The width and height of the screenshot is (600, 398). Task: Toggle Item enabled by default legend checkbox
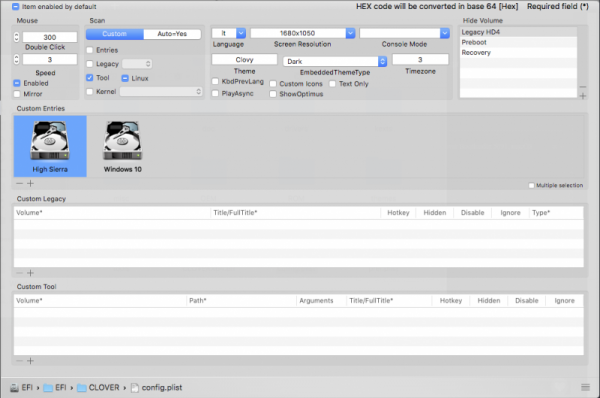coord(15,7)
